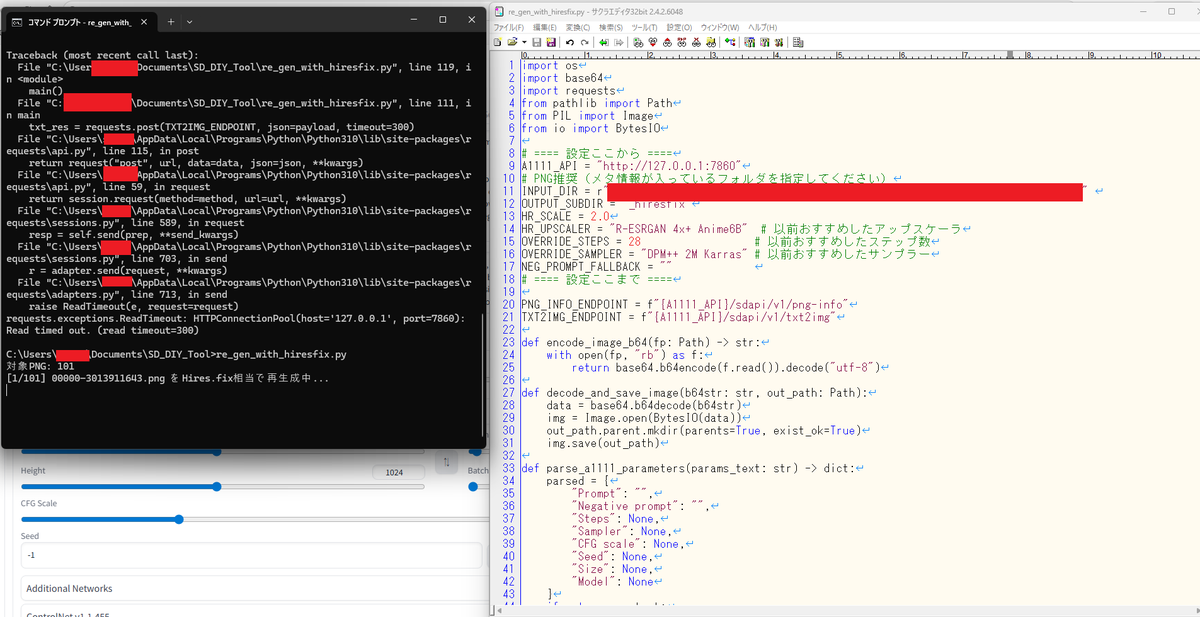Click the "対象PNG: 101" output line in terminal
Screen dimensions: 1200x617
point(41,367)
